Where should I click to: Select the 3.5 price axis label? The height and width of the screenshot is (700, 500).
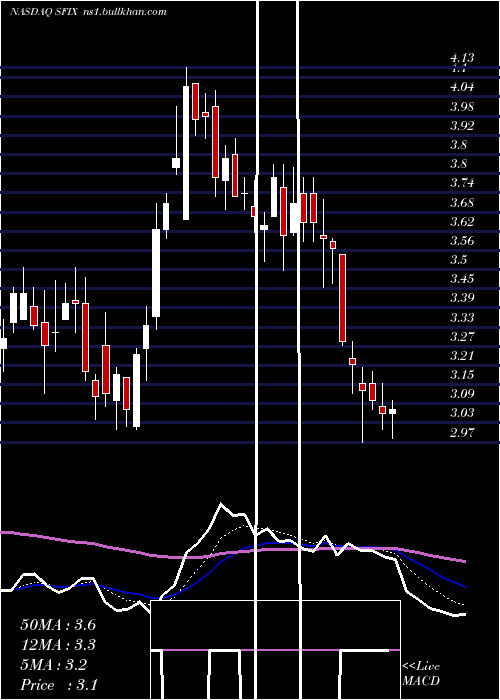click(459, 259)
